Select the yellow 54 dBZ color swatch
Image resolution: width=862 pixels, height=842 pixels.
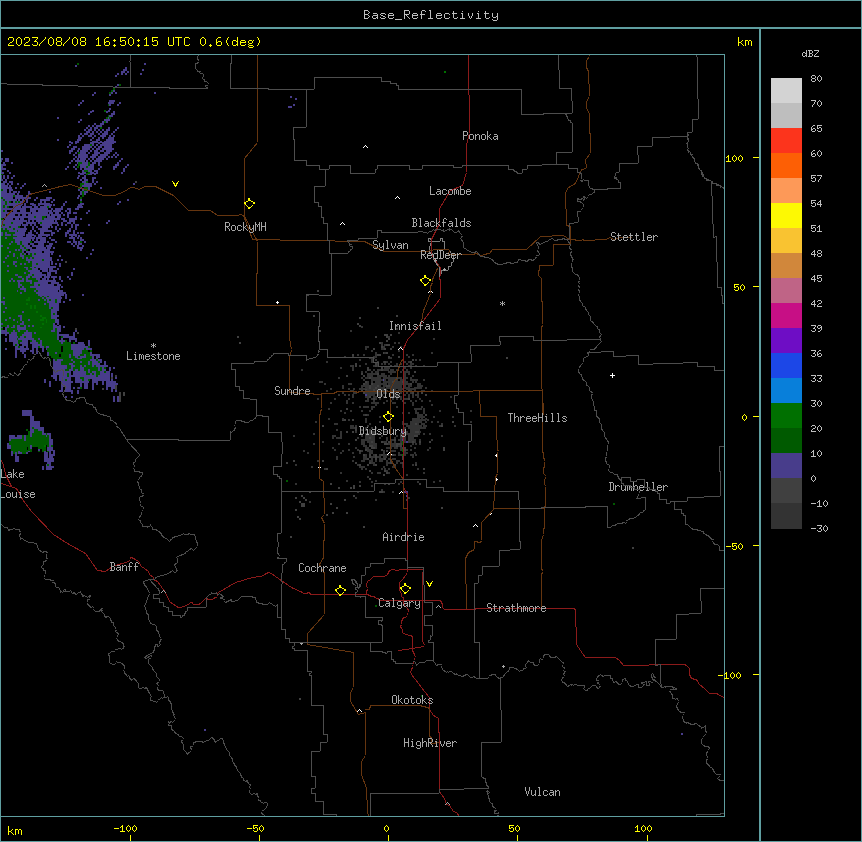point(786,215)
